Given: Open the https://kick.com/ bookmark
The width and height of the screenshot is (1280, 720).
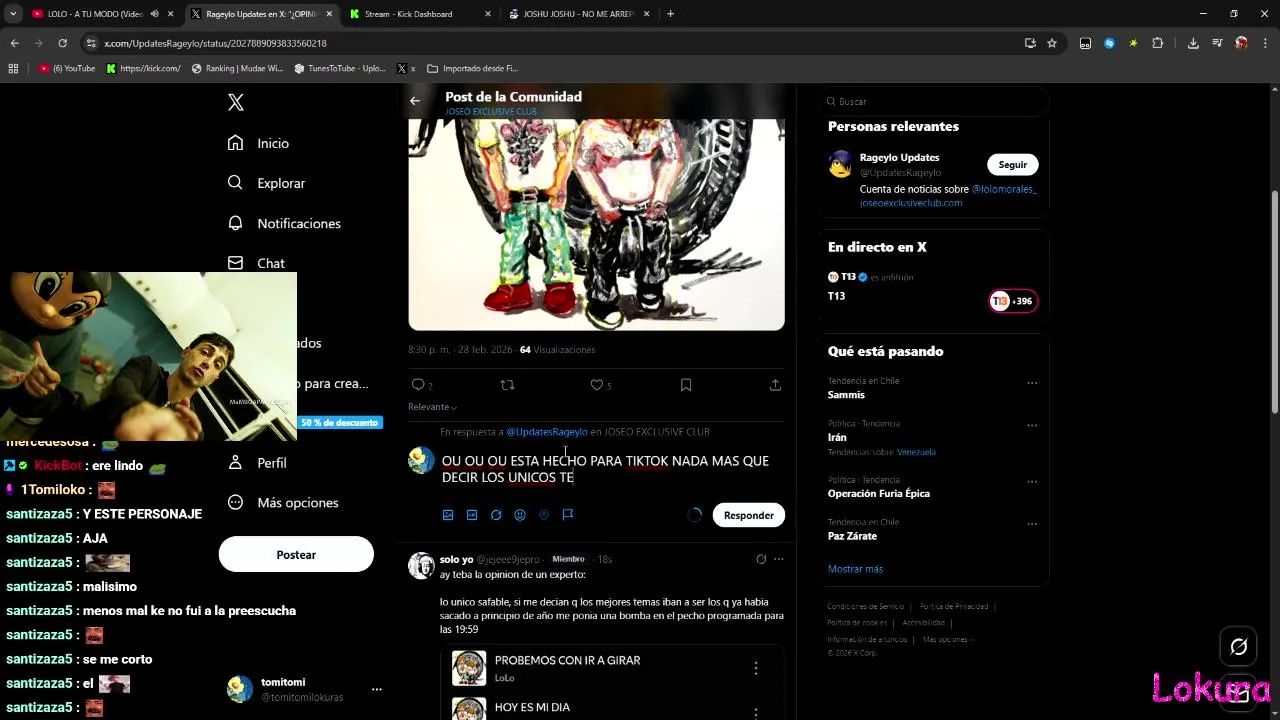Looking at the screenshot, I should click(143, 69).
